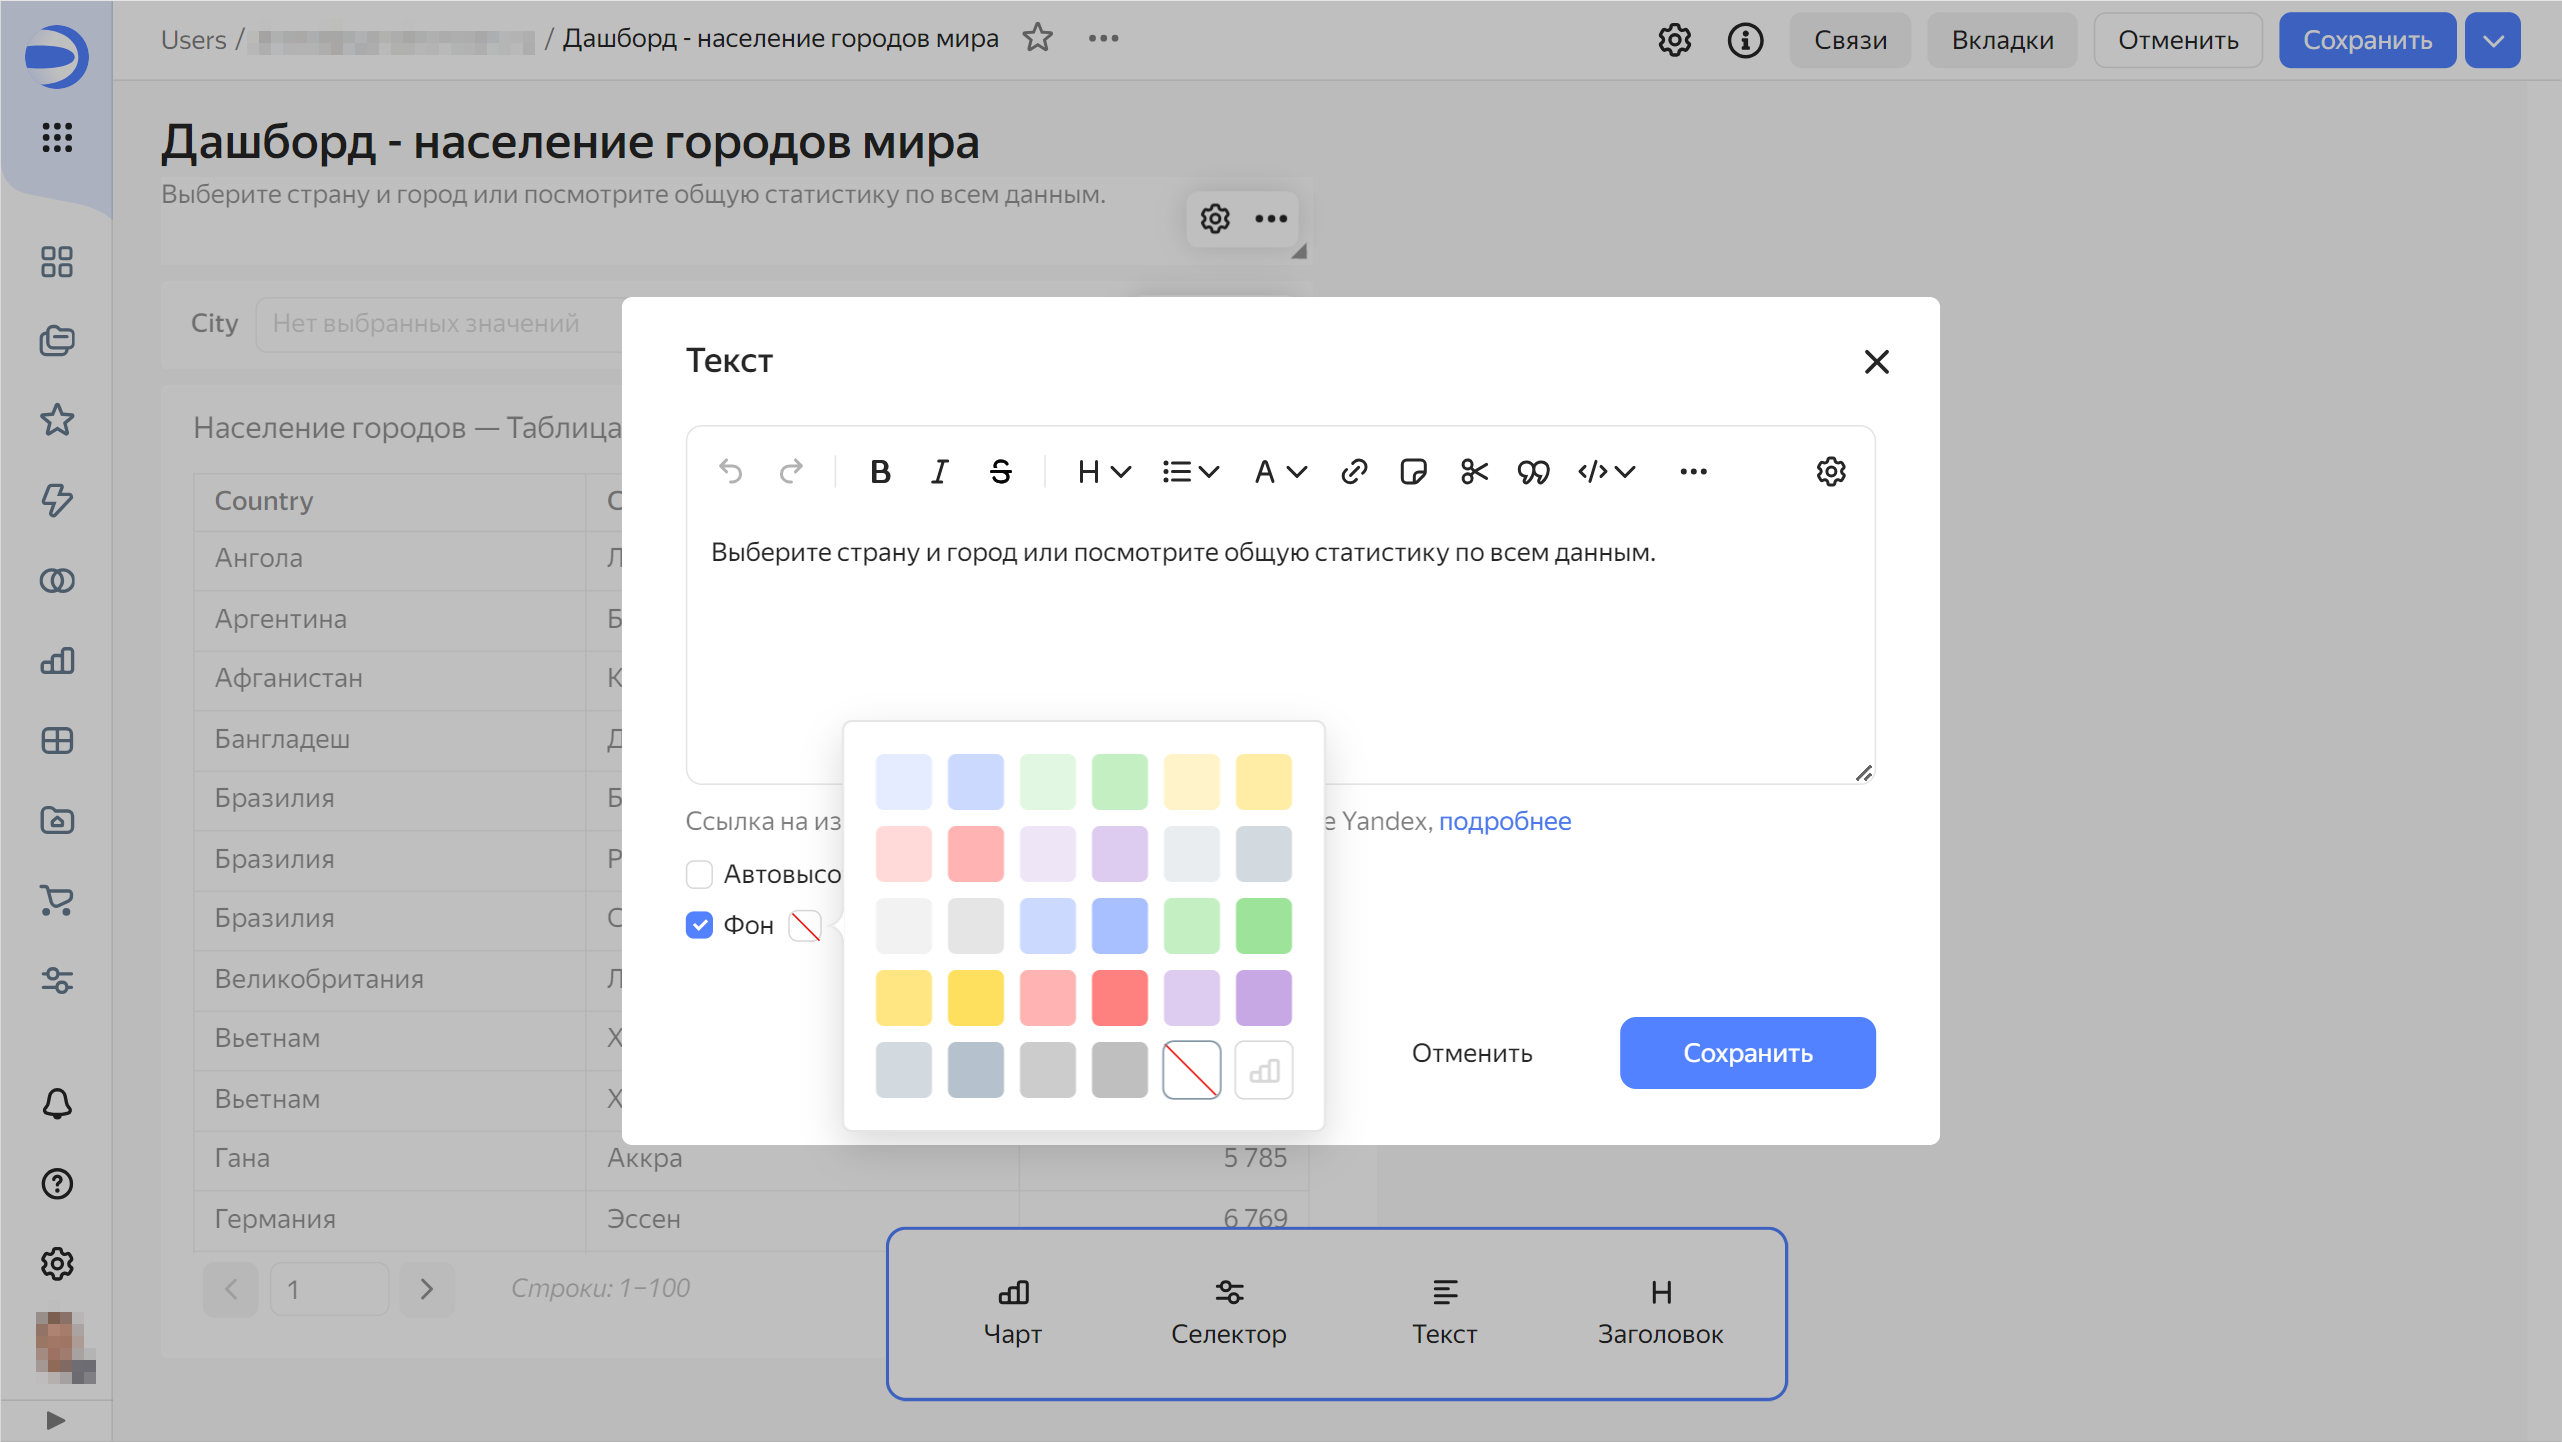Screen dimensions: 2562x1442
Task: Apply strikethrough formatting
Action: 1000,471
